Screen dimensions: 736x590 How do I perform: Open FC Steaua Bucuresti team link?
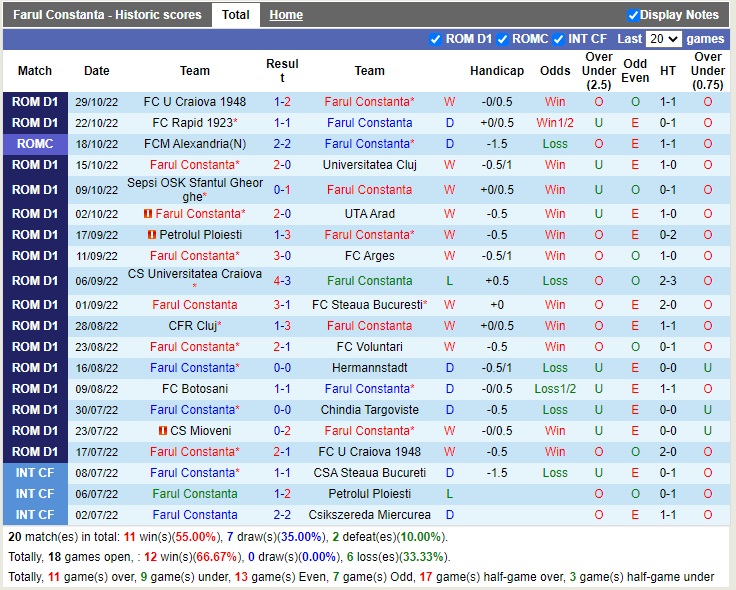tap(367, 305)
